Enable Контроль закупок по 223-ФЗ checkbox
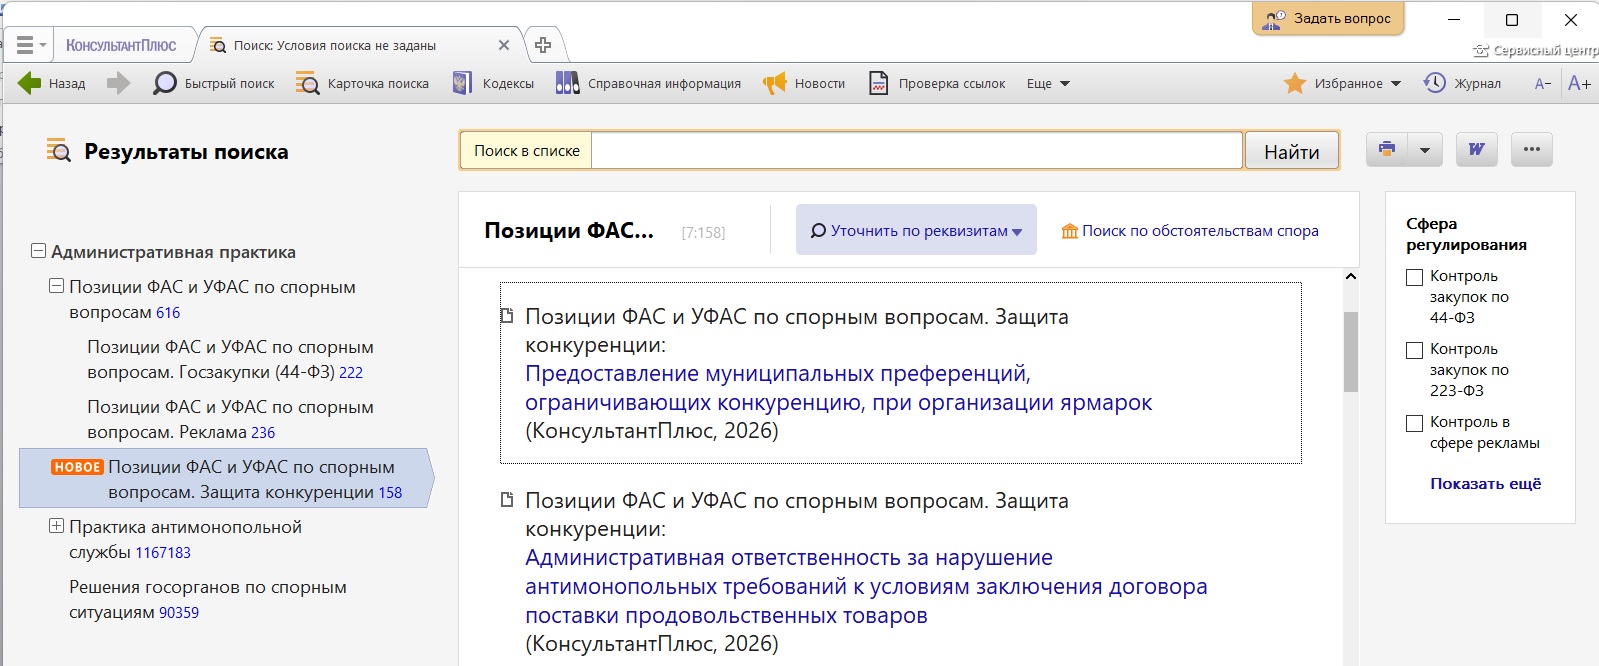The height and width of the screenshot is (666, 1599). 1414,350
